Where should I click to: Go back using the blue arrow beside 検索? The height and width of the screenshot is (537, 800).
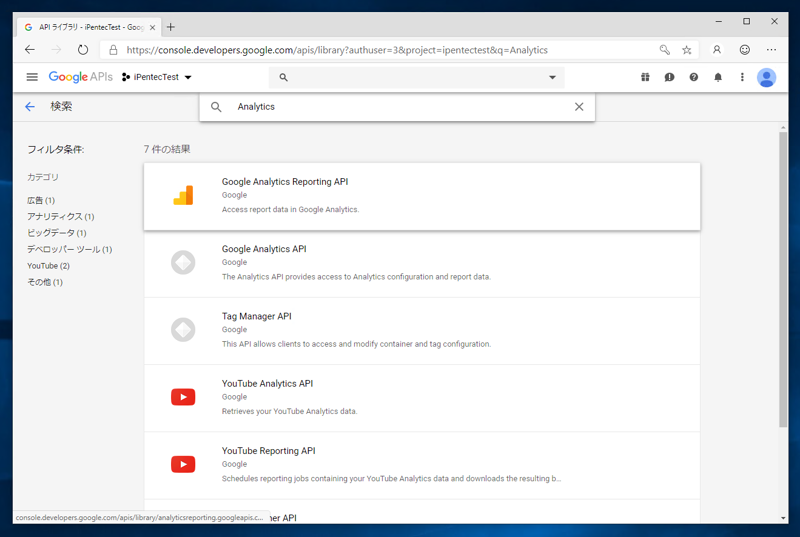coord(30,107)
